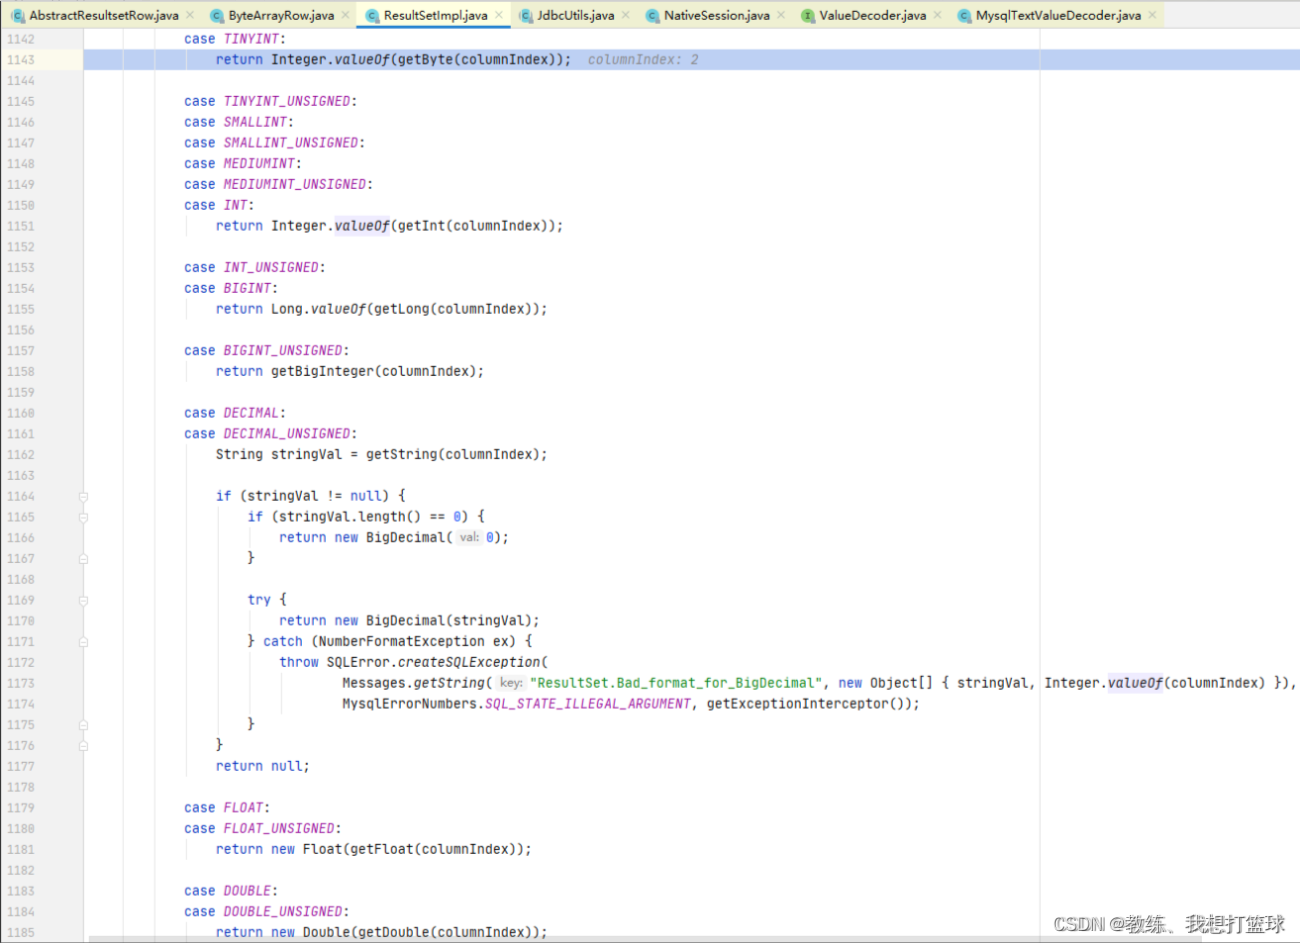Click fold end marker at line 1176

pyautogui.click(x=83, y=745)
